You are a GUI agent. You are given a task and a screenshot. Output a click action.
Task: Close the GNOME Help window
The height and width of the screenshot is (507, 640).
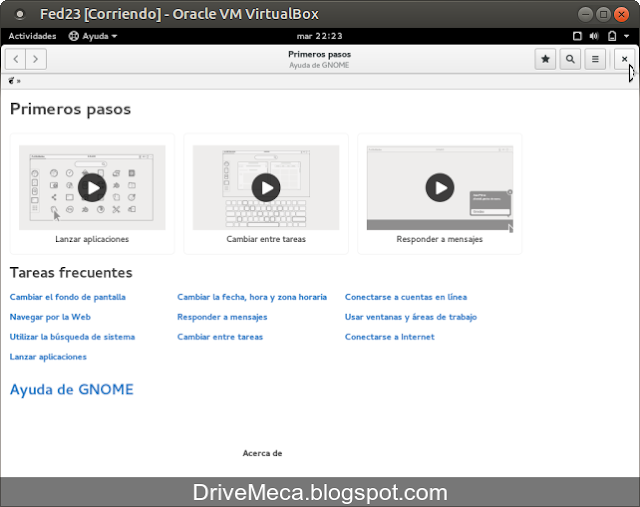pos(624,59)
